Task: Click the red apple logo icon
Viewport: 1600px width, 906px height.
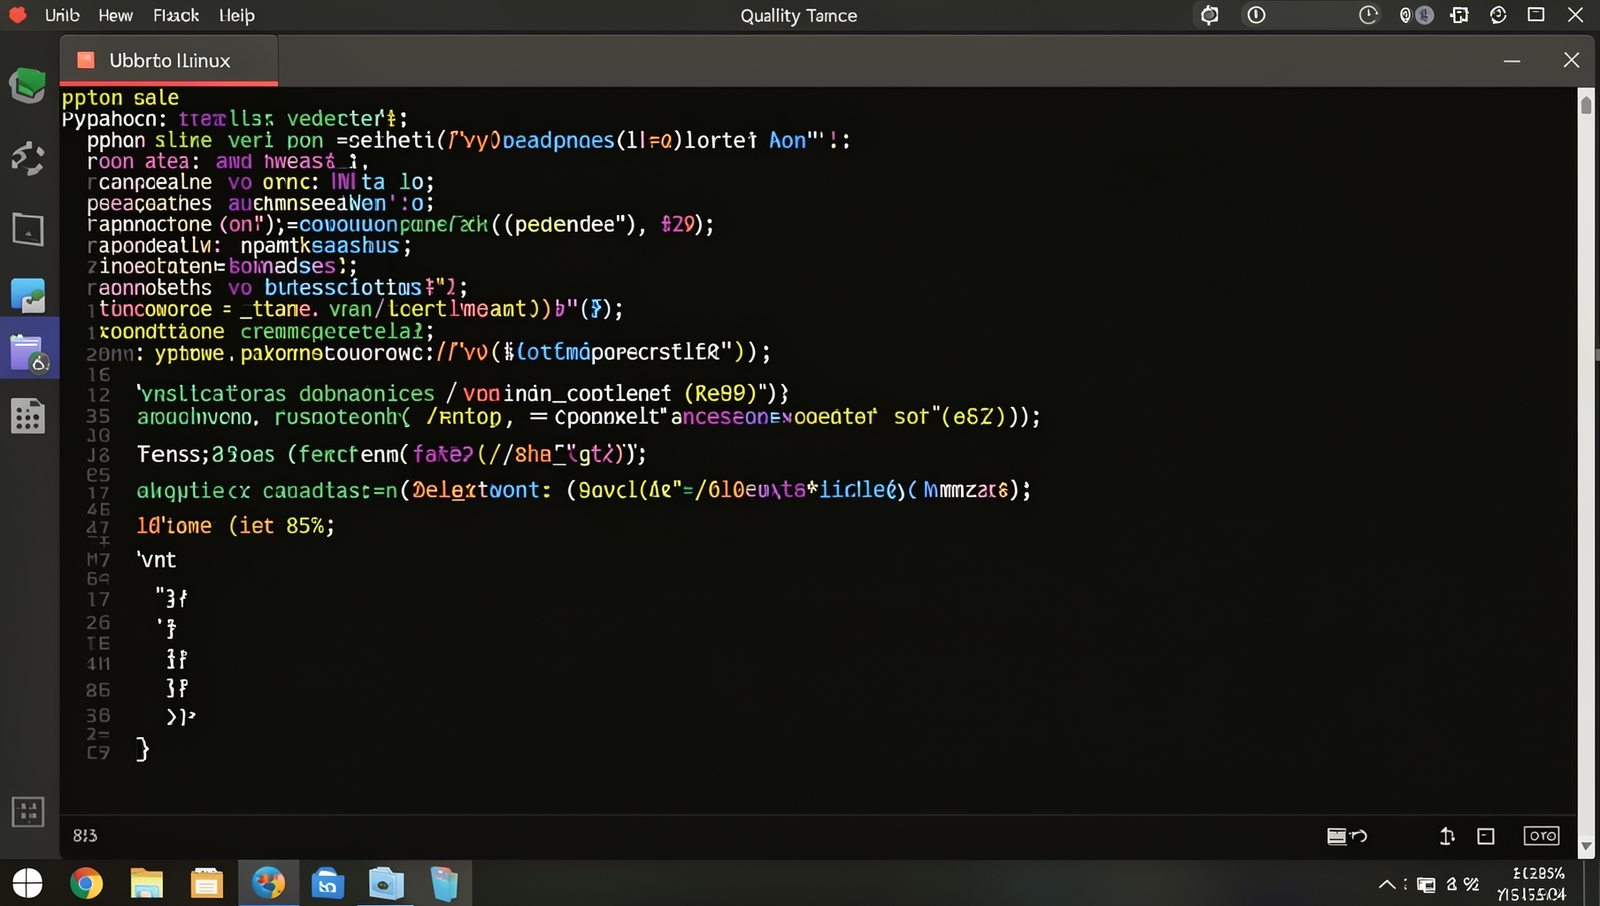Action: pyautogui.click(x=17, y=15)
